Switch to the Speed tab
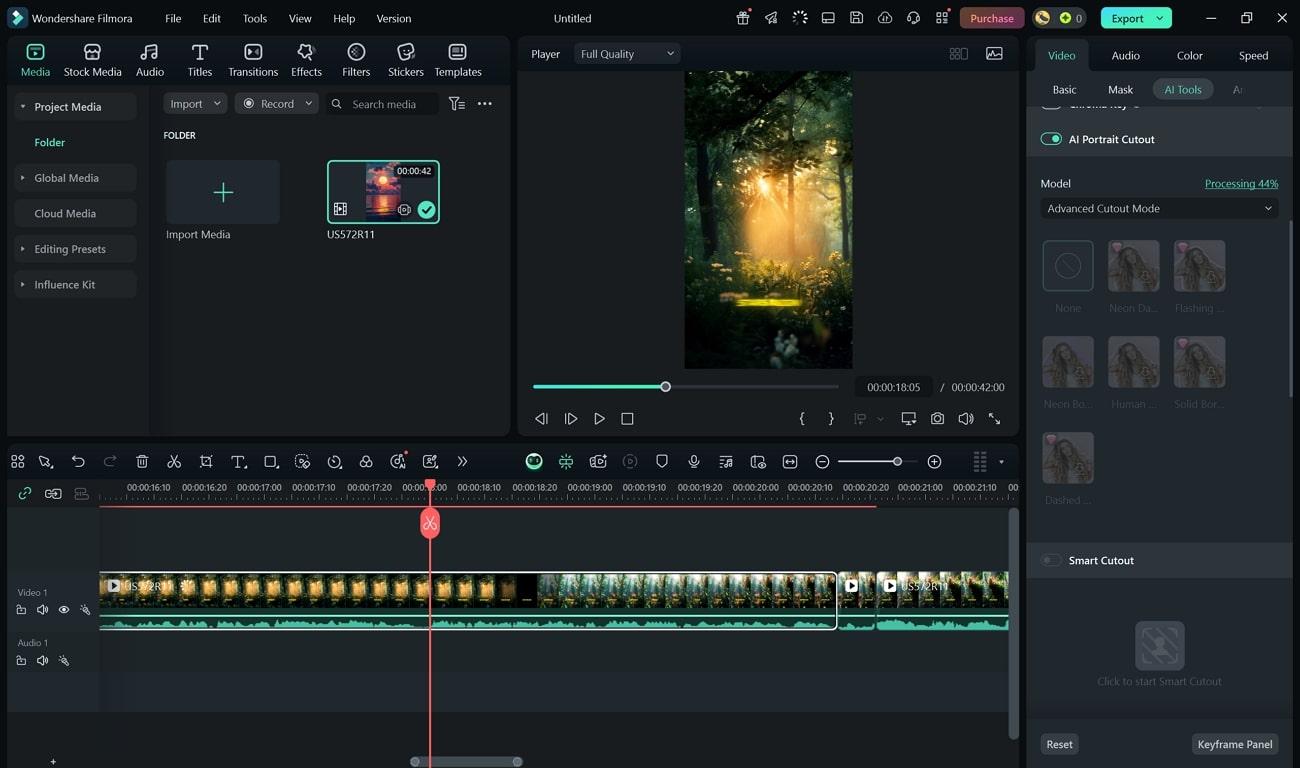Screen dimensions: 1300x768 (x=1253, y=55)
